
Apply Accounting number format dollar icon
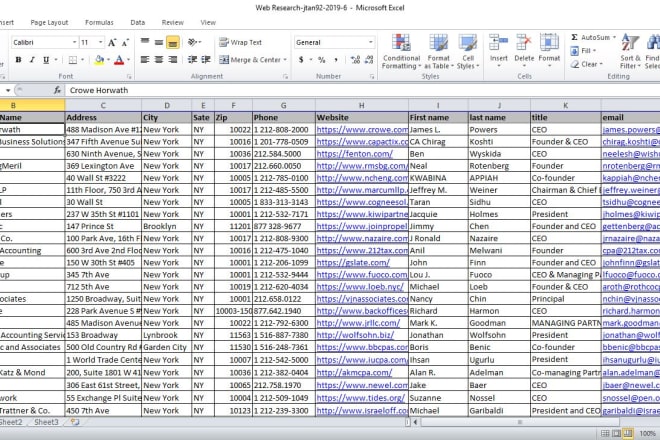click(301, 60)
